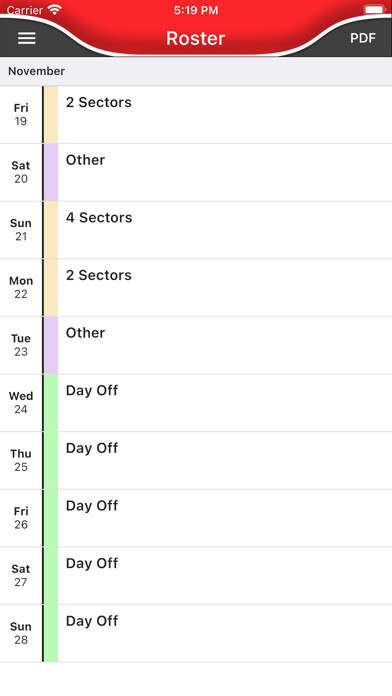
Task: Tap the Fri 19 date label
Action: [x=21, y=115]
